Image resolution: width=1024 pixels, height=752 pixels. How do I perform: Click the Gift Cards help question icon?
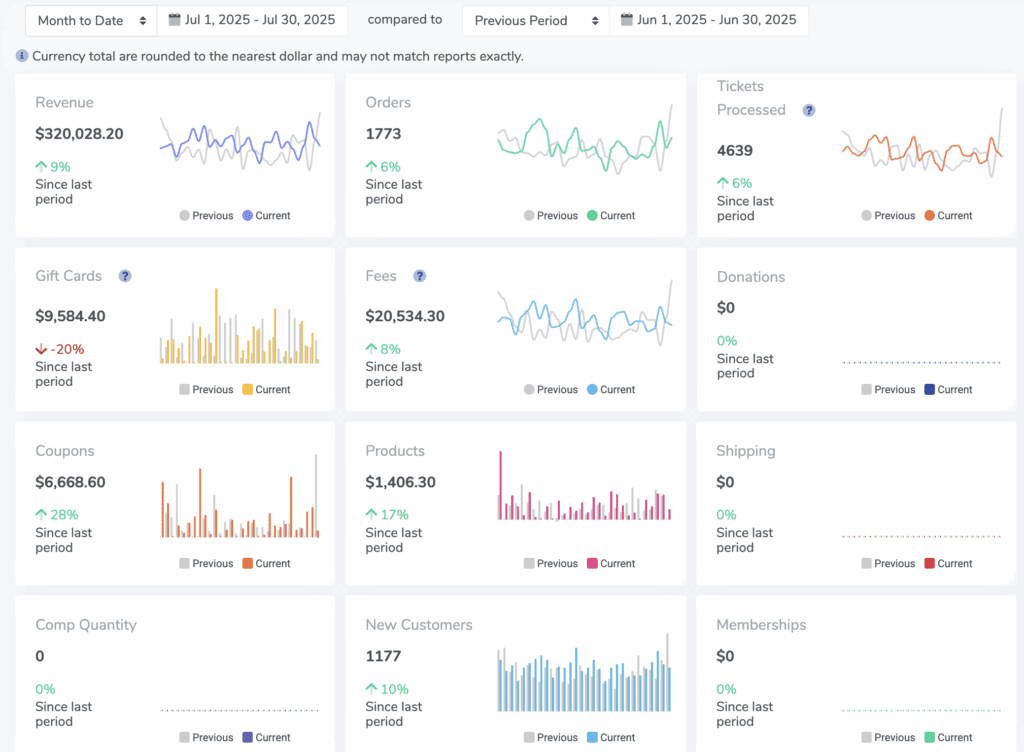(125, 276)
